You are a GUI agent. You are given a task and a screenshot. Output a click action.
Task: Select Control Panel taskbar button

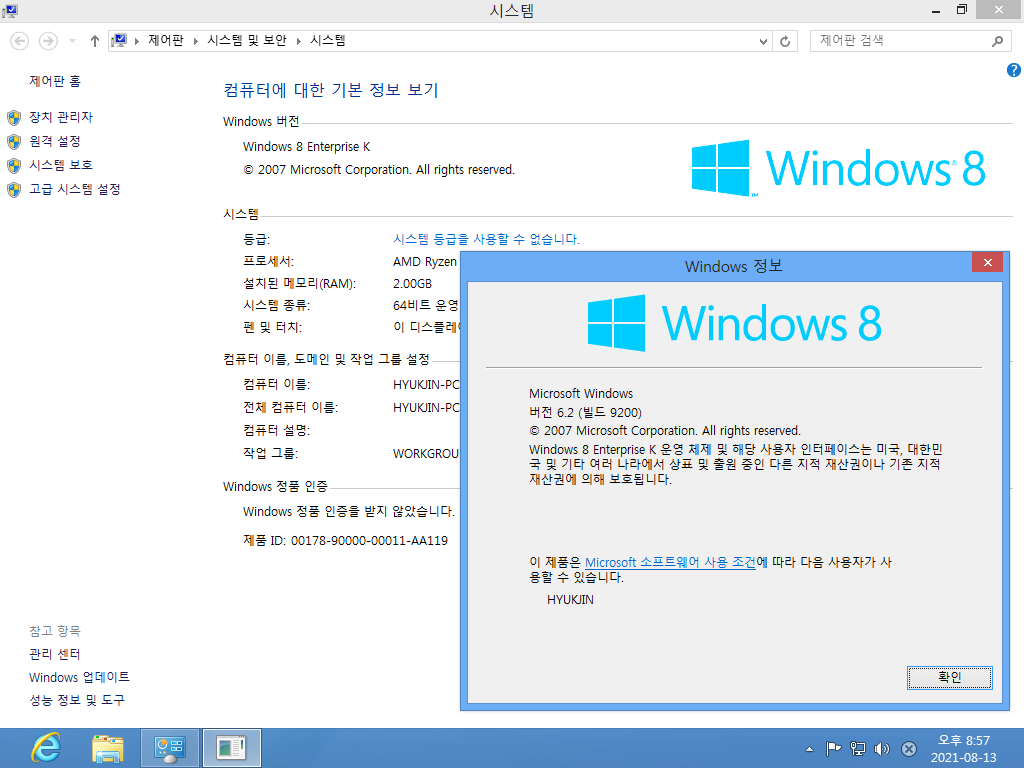(x=170, y=748)
